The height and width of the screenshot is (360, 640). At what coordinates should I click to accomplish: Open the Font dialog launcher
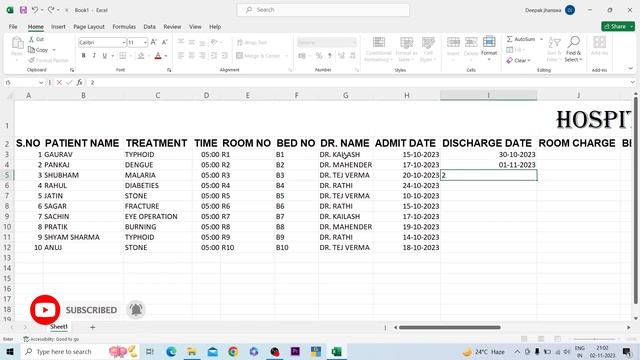pos(169,70)
